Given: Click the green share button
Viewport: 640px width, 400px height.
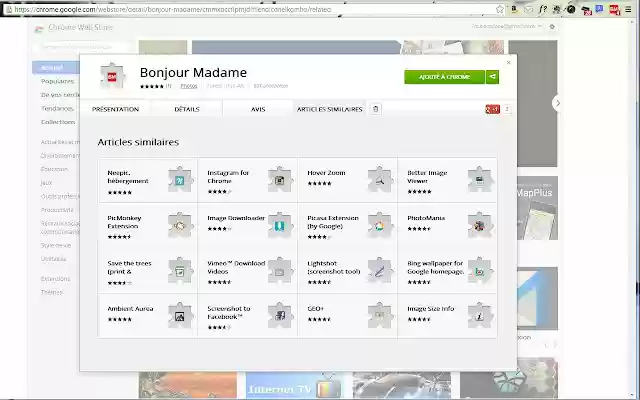Looking at the screenshot, I should pyautogui.click(x=492, y=77).
